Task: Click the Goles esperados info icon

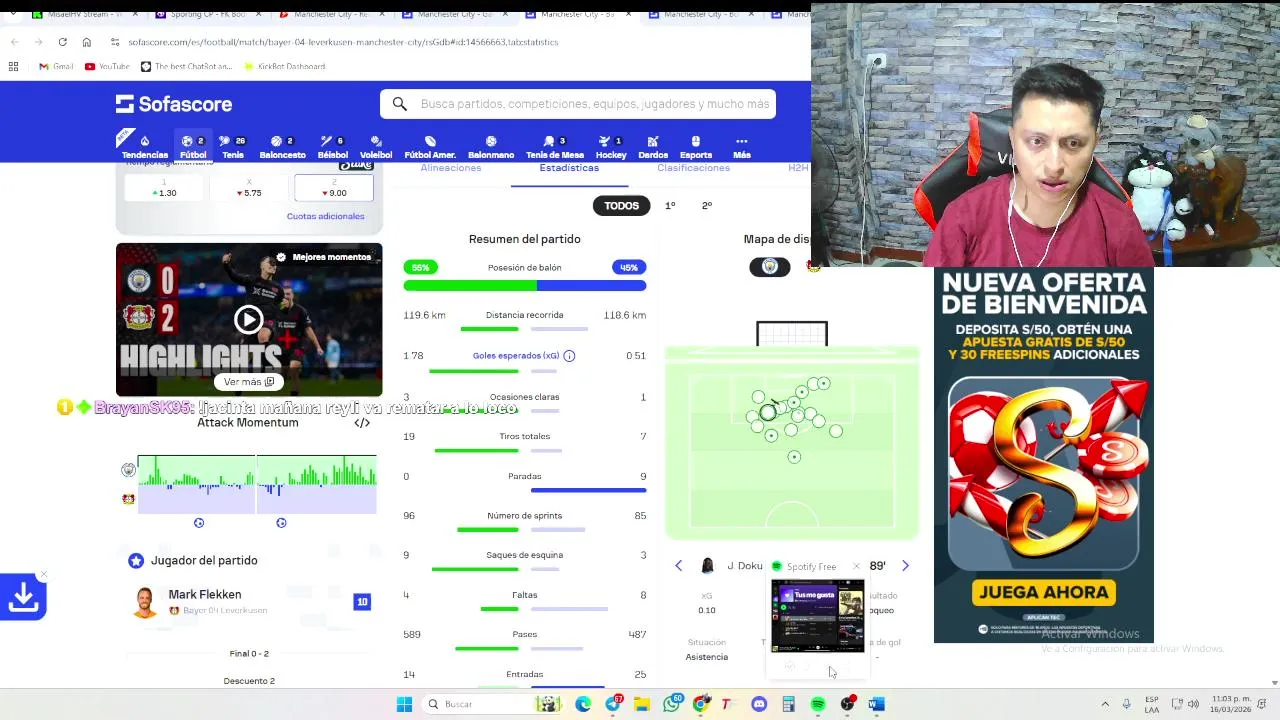Action: [569, 356]
